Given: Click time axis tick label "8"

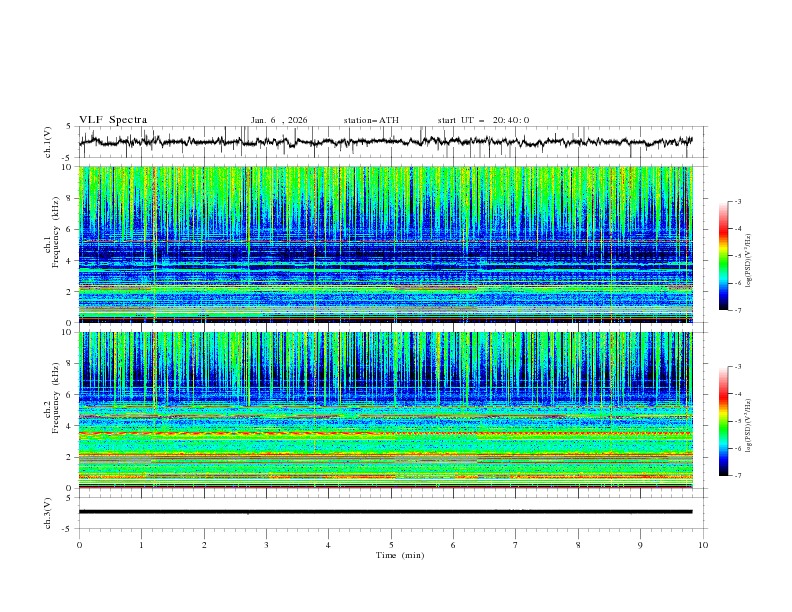Looking at the screenshot, I should 578,545.
